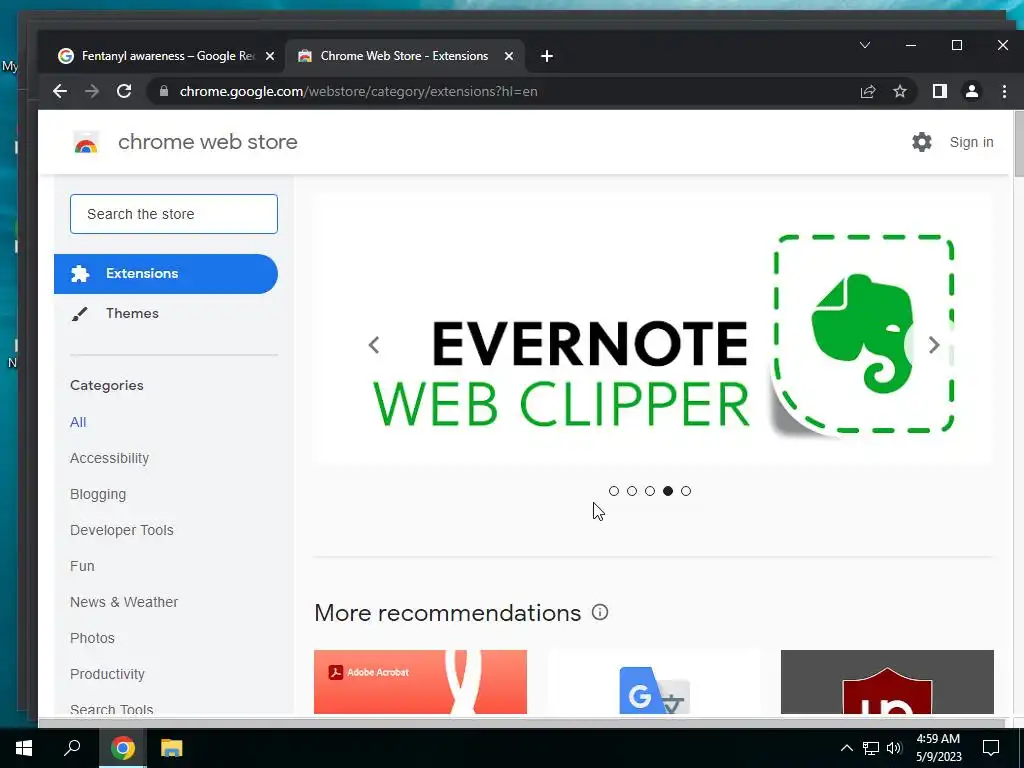Open the Fun category

coord(82,566)
